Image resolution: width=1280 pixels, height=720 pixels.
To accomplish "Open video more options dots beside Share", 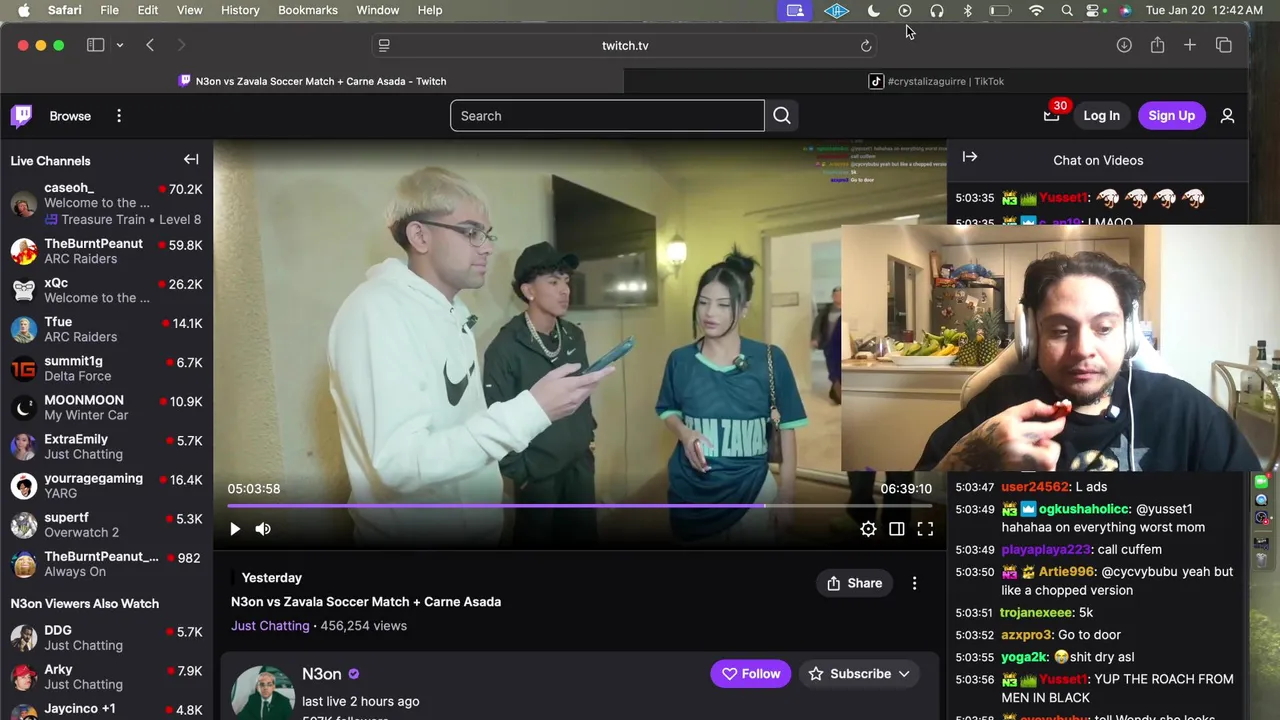I will [x=914, y=583].
